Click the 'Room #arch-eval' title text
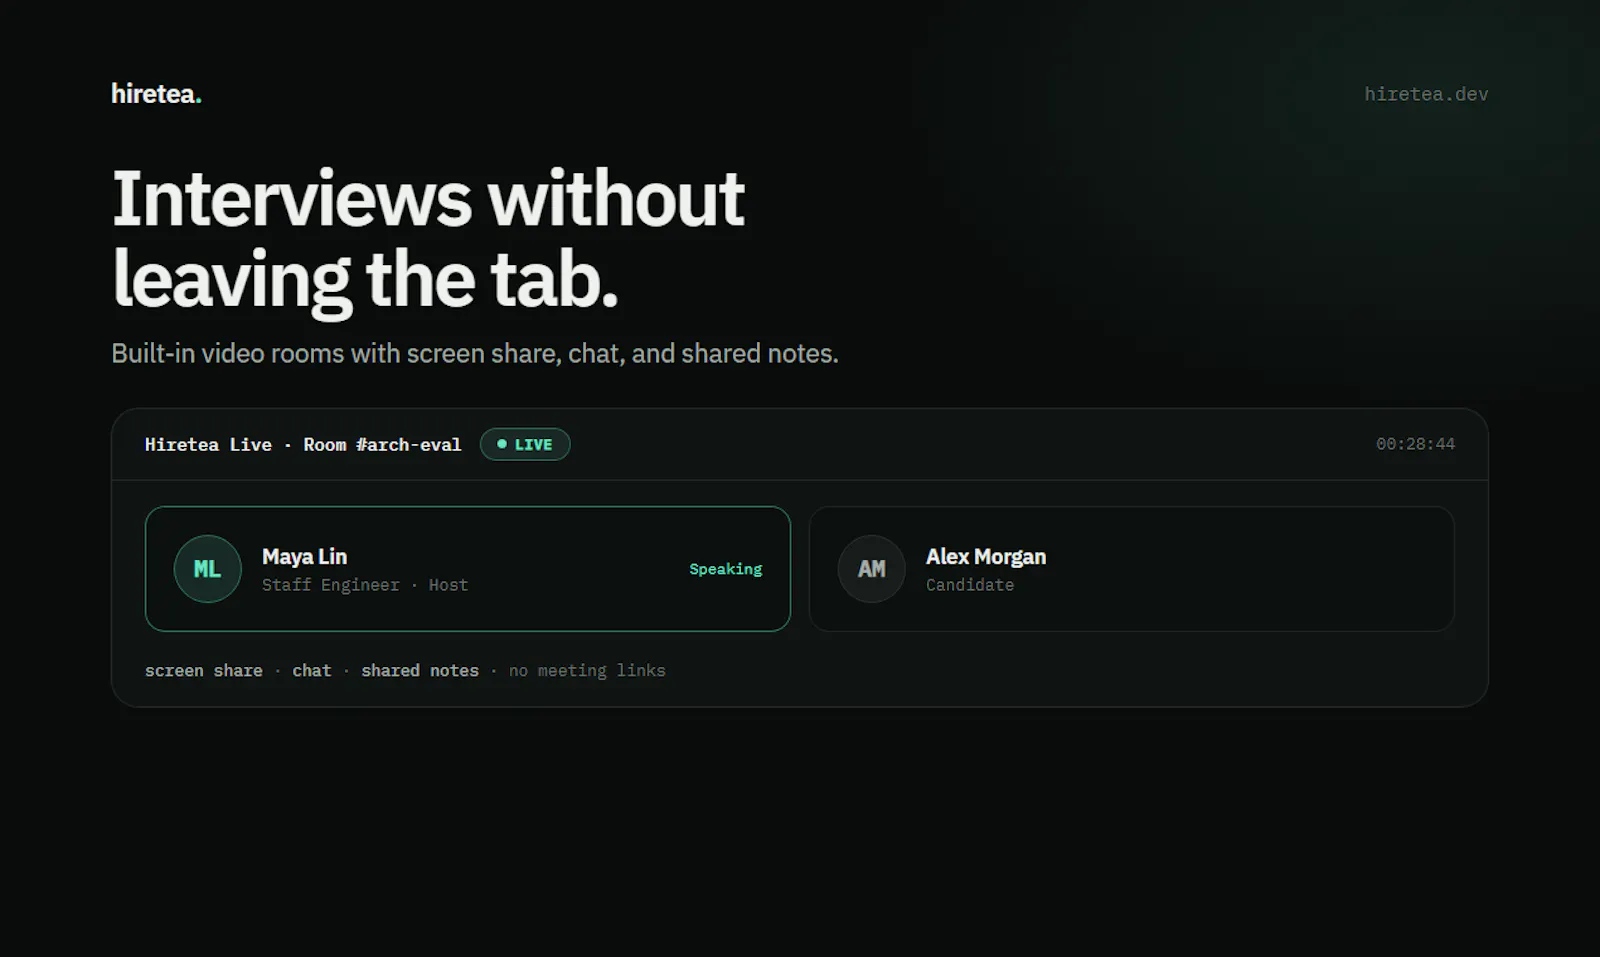 click(382, 445)
